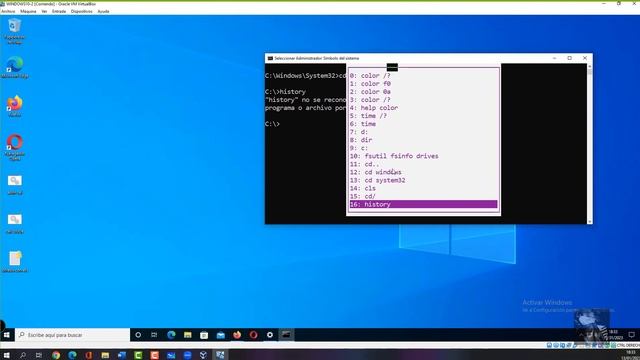Show hidden tray icons in guest
This screenshot has height=360, width=640.
tap(581, 335)
